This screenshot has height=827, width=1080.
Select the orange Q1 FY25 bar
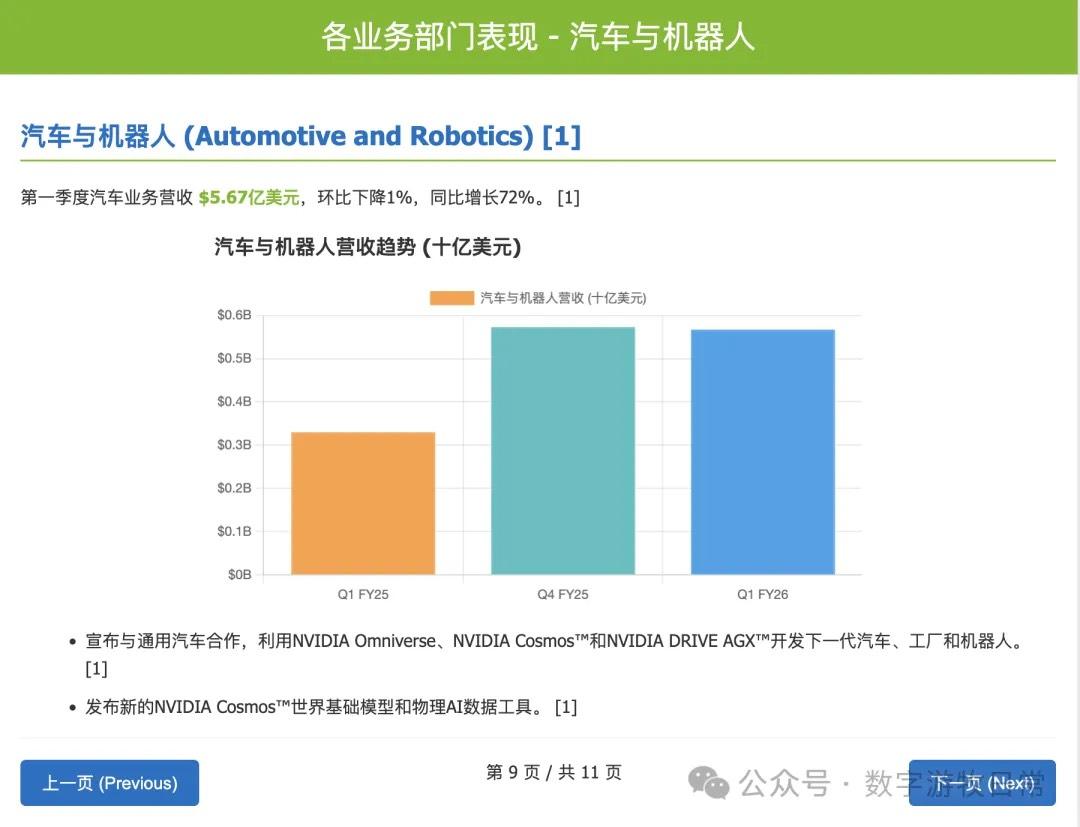click(362, 503)
